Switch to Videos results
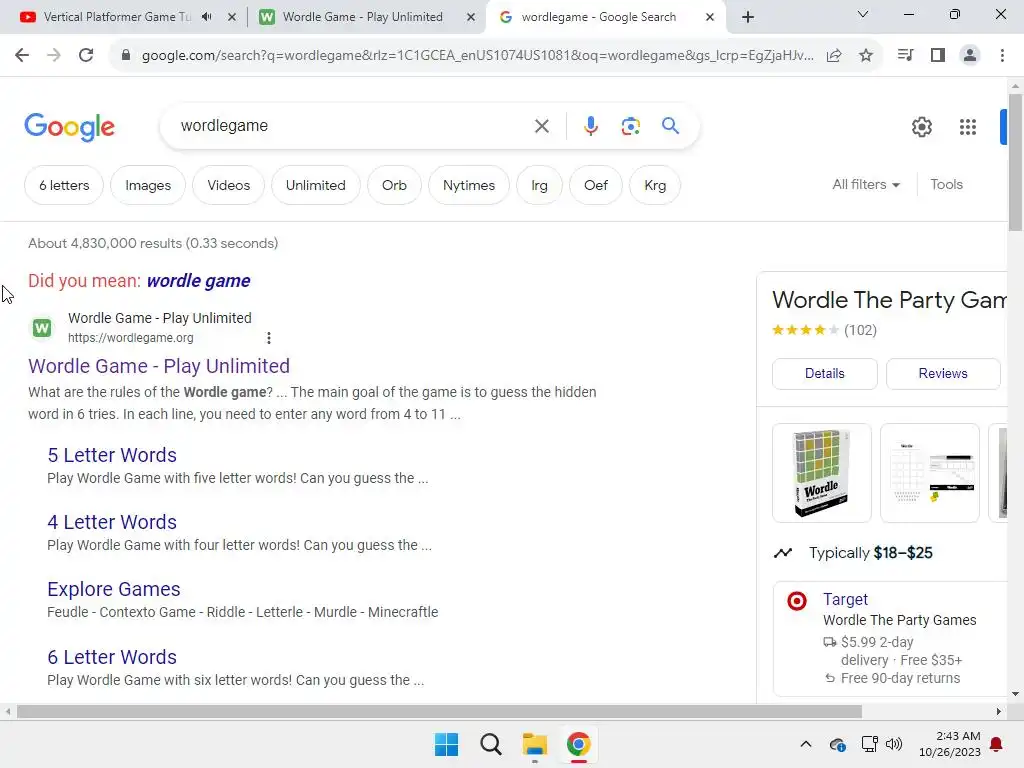This screenshot has height=768, width=1024. pos(229,185)
